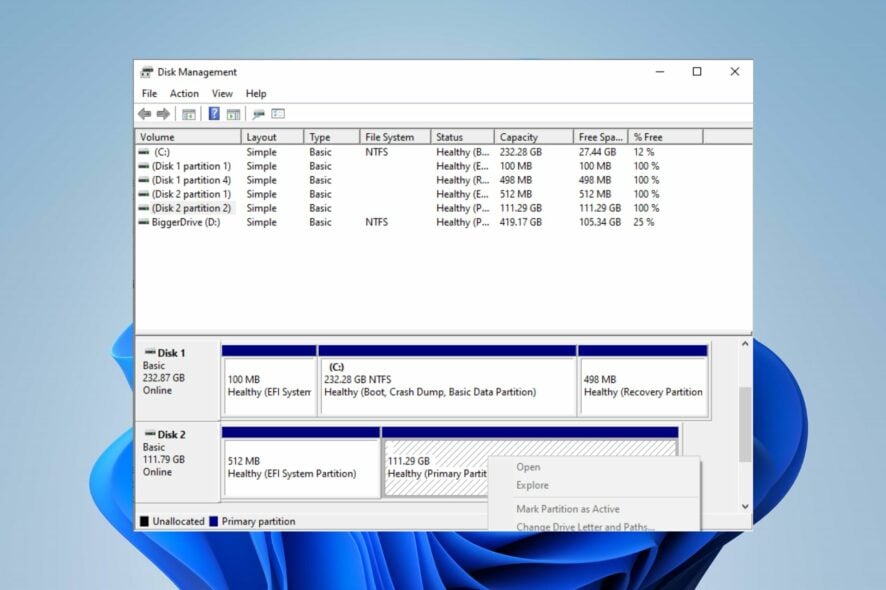This screenshot has width=886, height=590.
Task: Select the back navigation arrow
Action: point(145,113)
